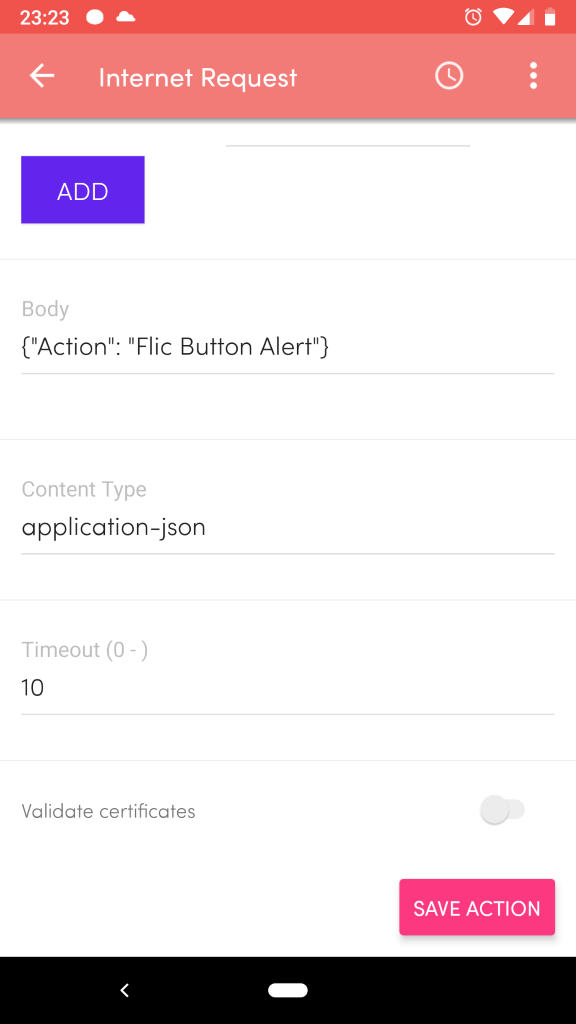Tap the Android back navigation chevron
This screenshot has width=576, height=1024.
coord(124,990)
